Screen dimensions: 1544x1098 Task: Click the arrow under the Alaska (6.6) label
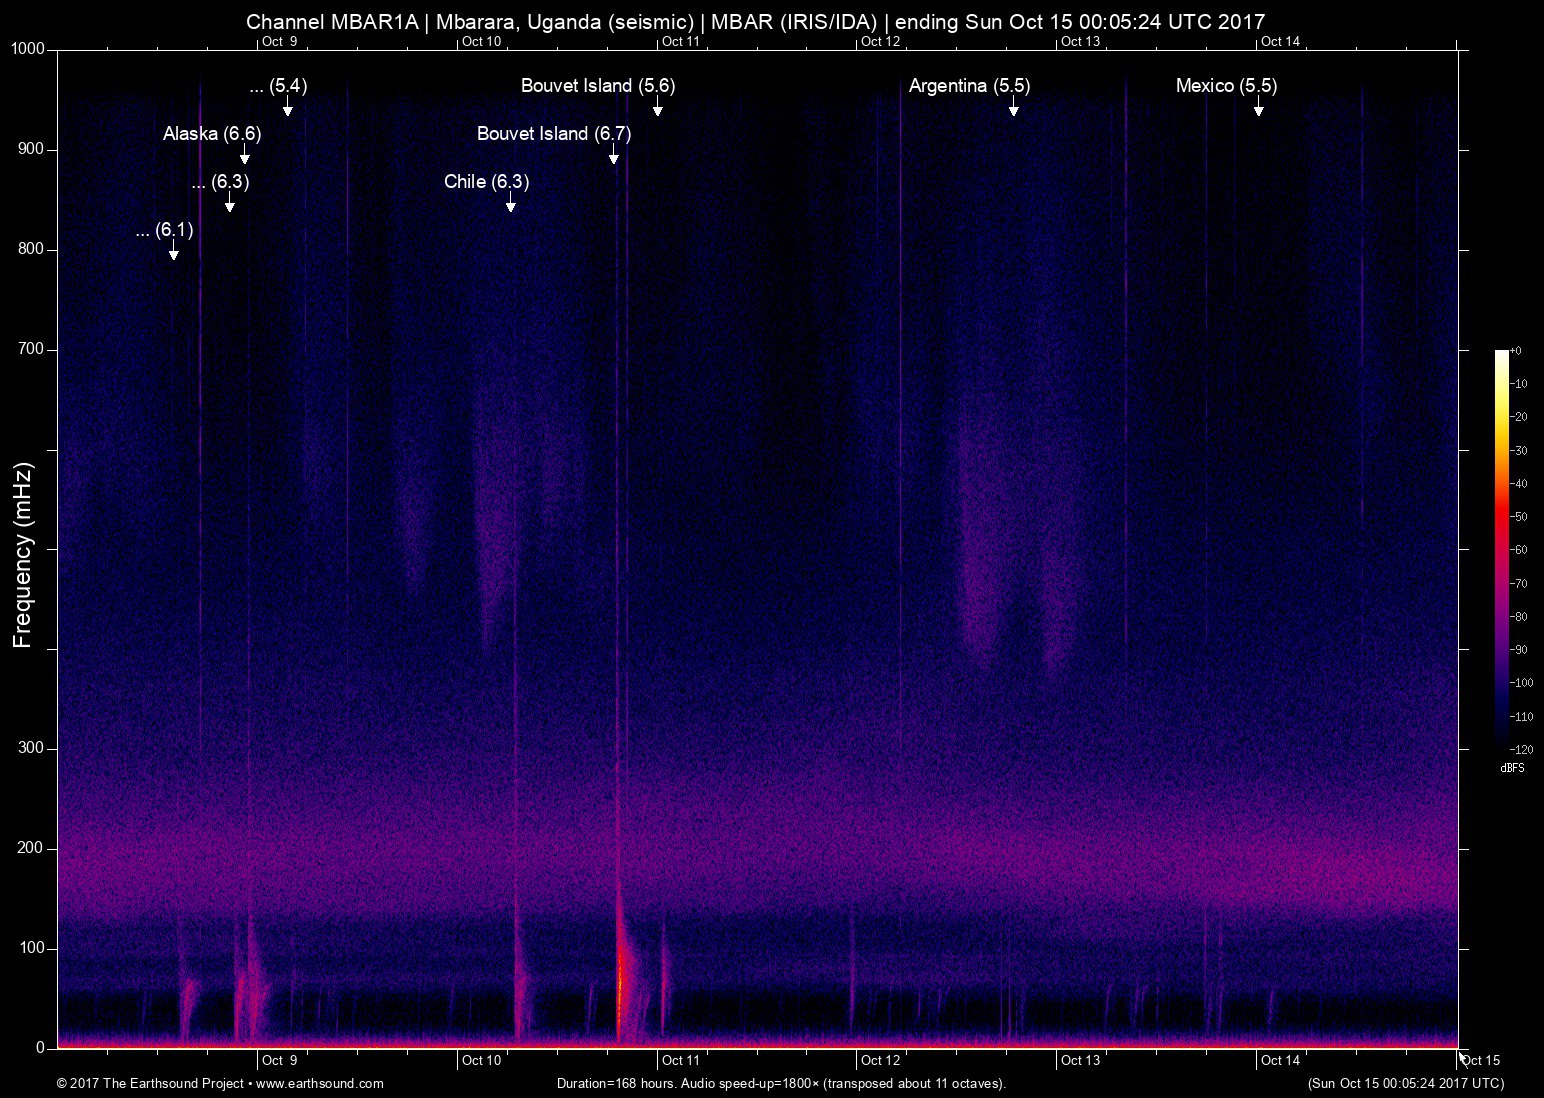coord(244,154)
